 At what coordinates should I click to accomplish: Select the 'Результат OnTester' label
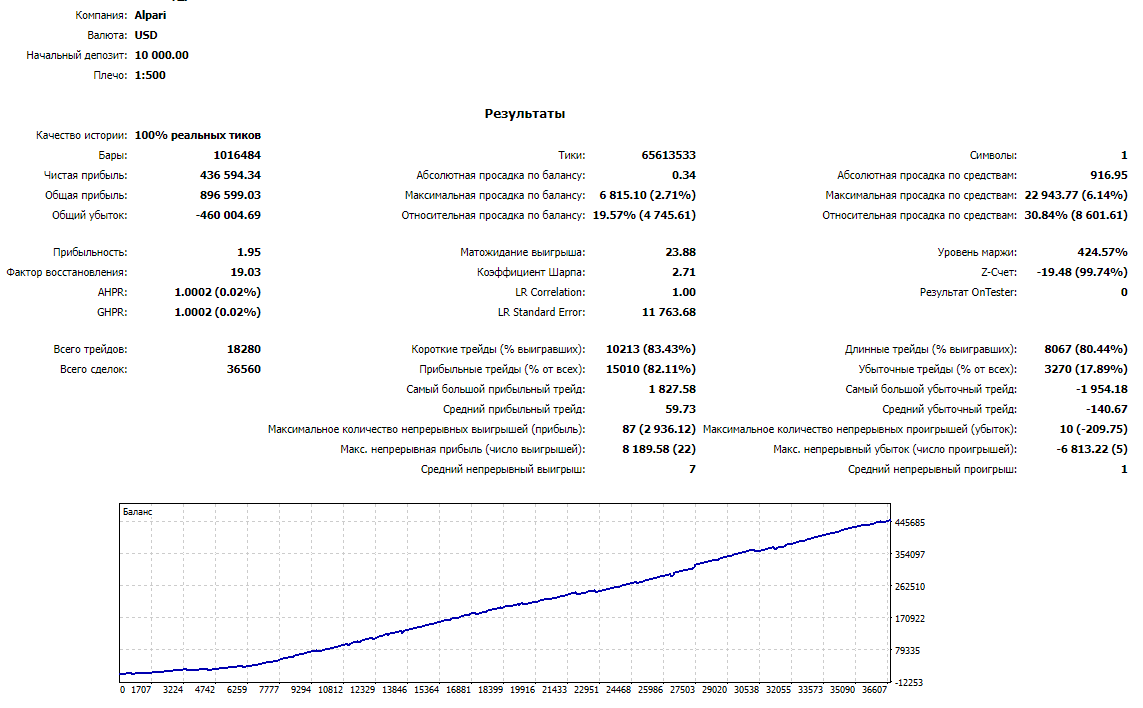point(968,292)
